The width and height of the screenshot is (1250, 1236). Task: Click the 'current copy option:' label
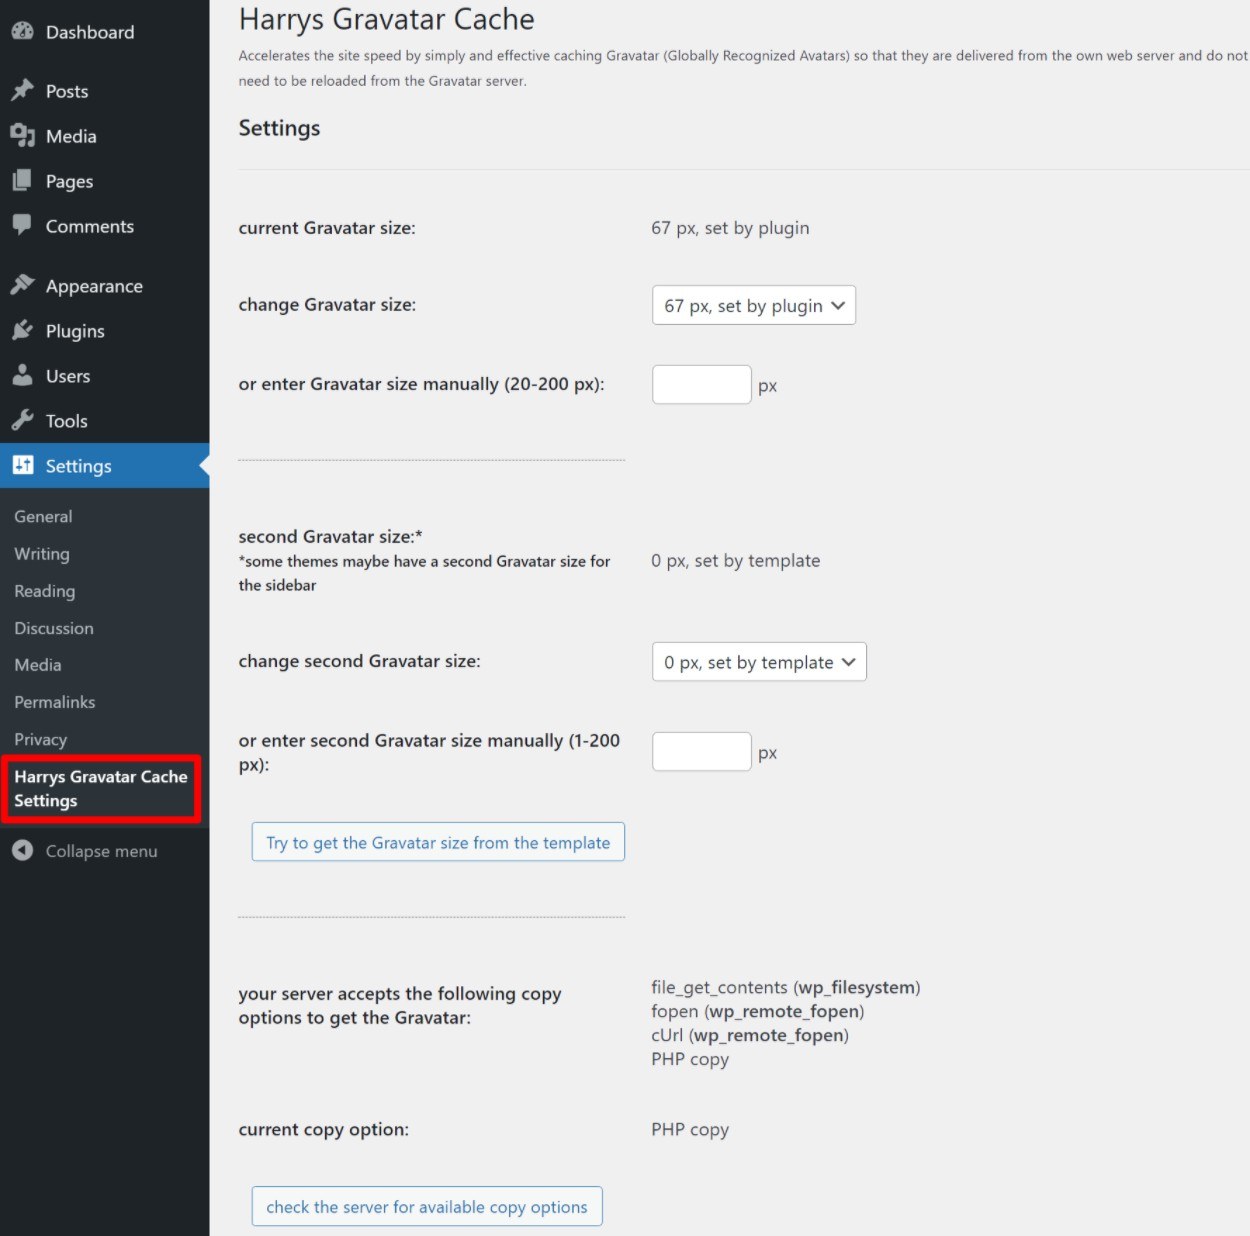click(324, 1129)
